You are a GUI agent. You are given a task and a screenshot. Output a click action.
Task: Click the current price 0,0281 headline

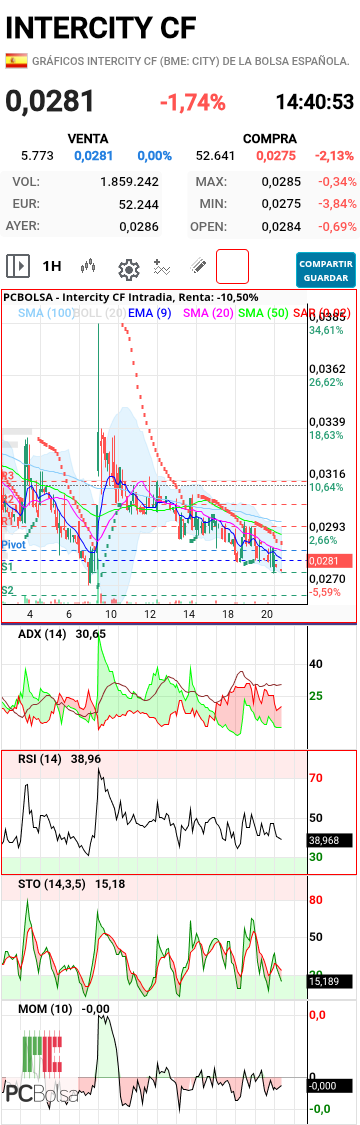[49, 101]
